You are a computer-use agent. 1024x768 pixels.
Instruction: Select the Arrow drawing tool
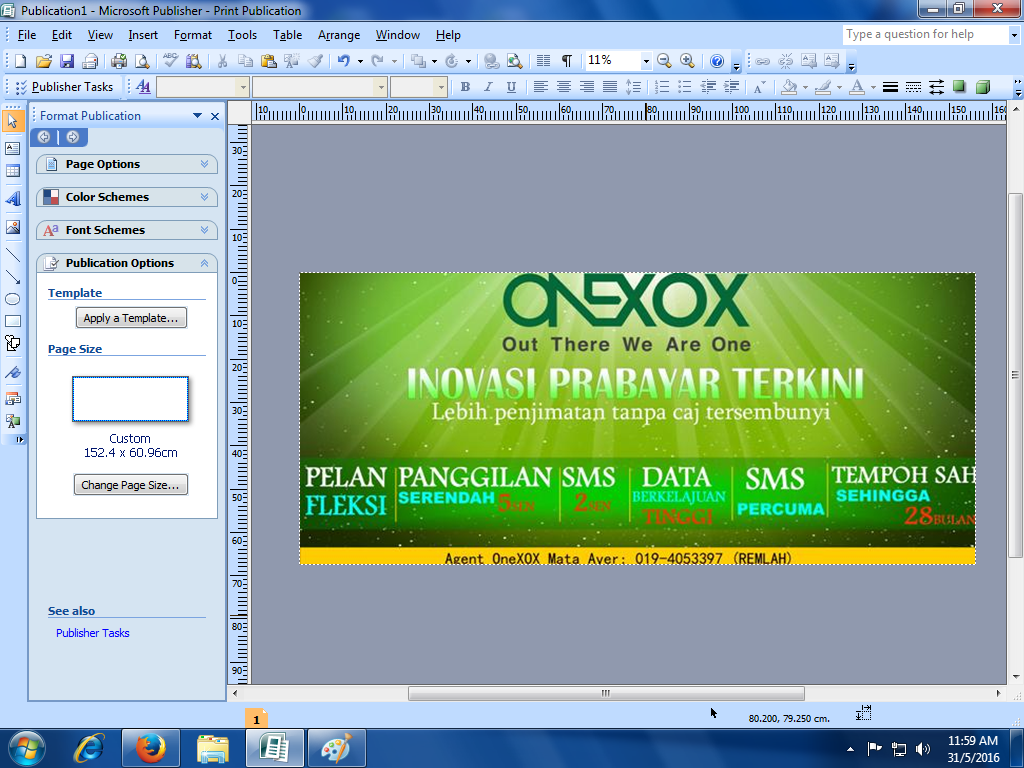point(12,277)
